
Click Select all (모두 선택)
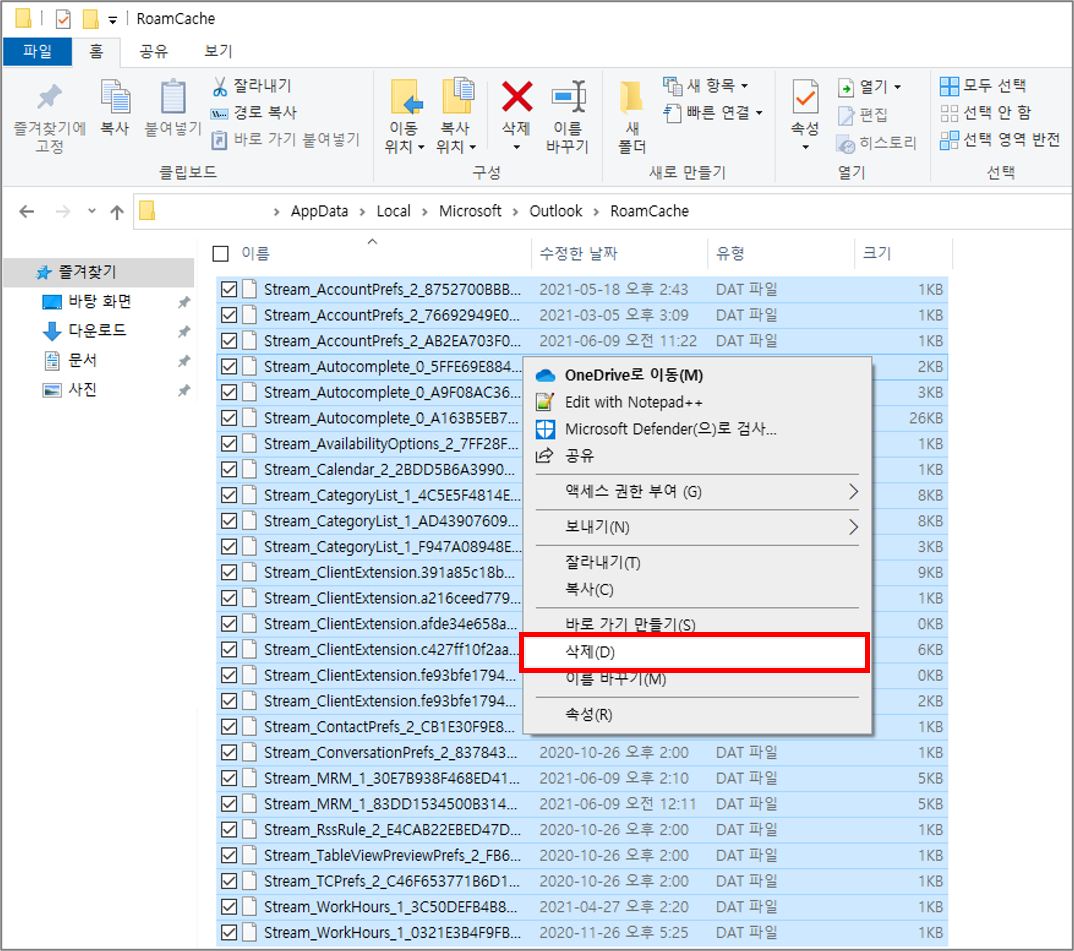click(x=983, y=86)
